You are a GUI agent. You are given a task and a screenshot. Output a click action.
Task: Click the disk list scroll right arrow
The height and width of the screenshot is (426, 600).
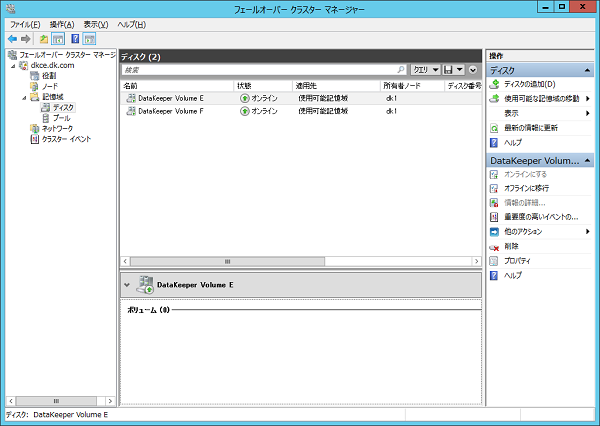pyautogui.click(x=476, y=261)
